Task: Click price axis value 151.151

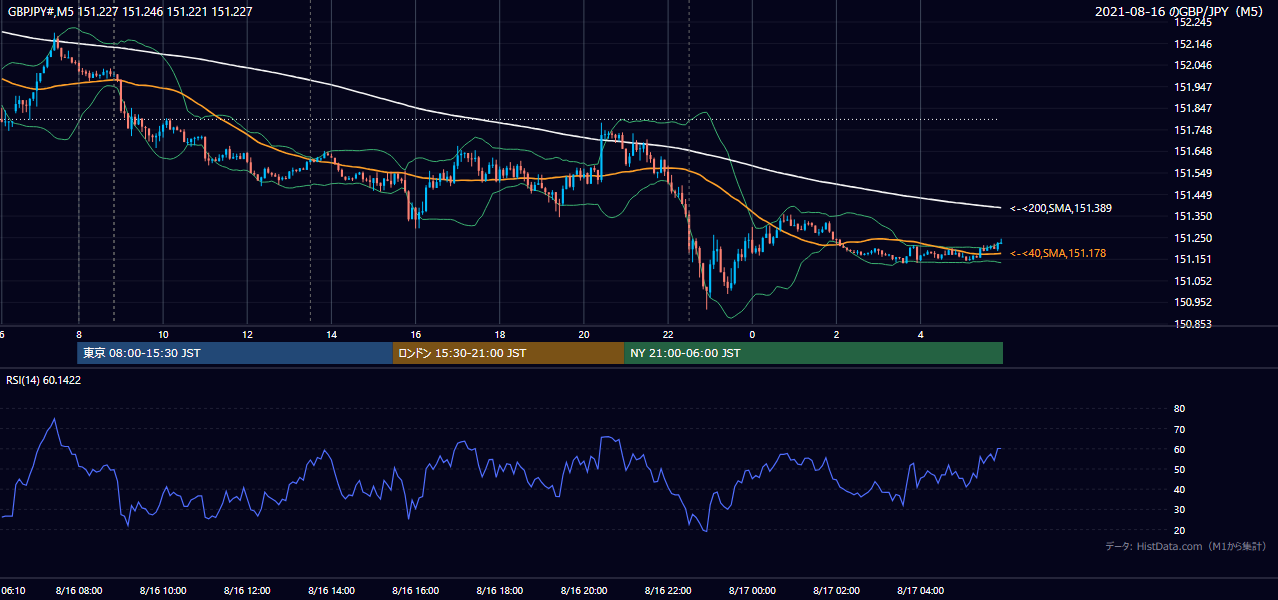Action: click(1192, 259)
